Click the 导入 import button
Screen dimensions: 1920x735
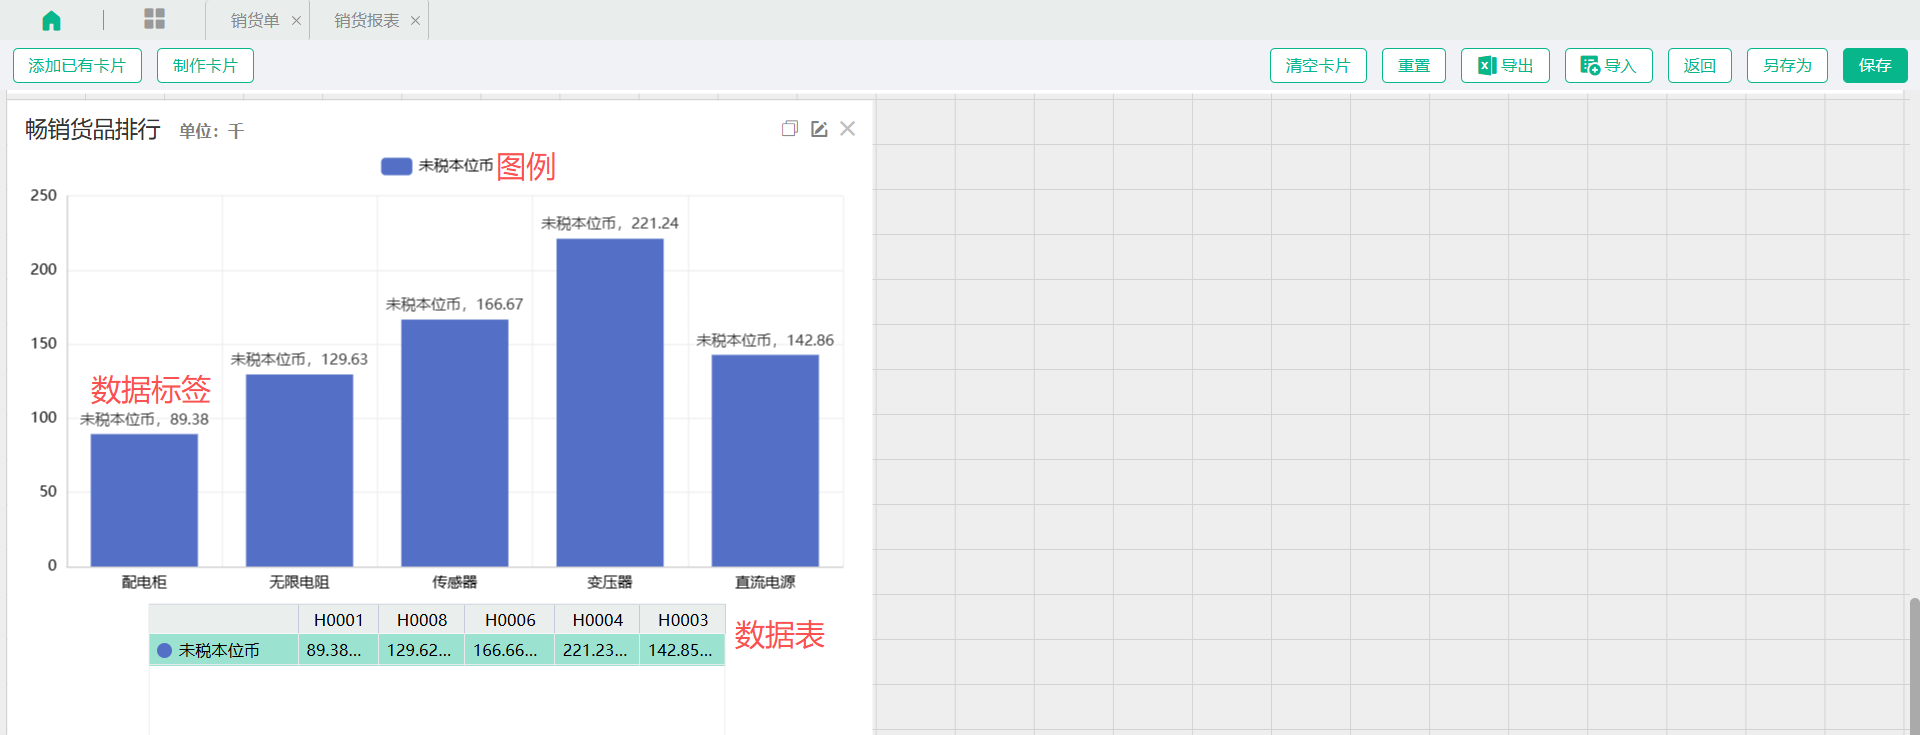click(x=1608, y=66)
